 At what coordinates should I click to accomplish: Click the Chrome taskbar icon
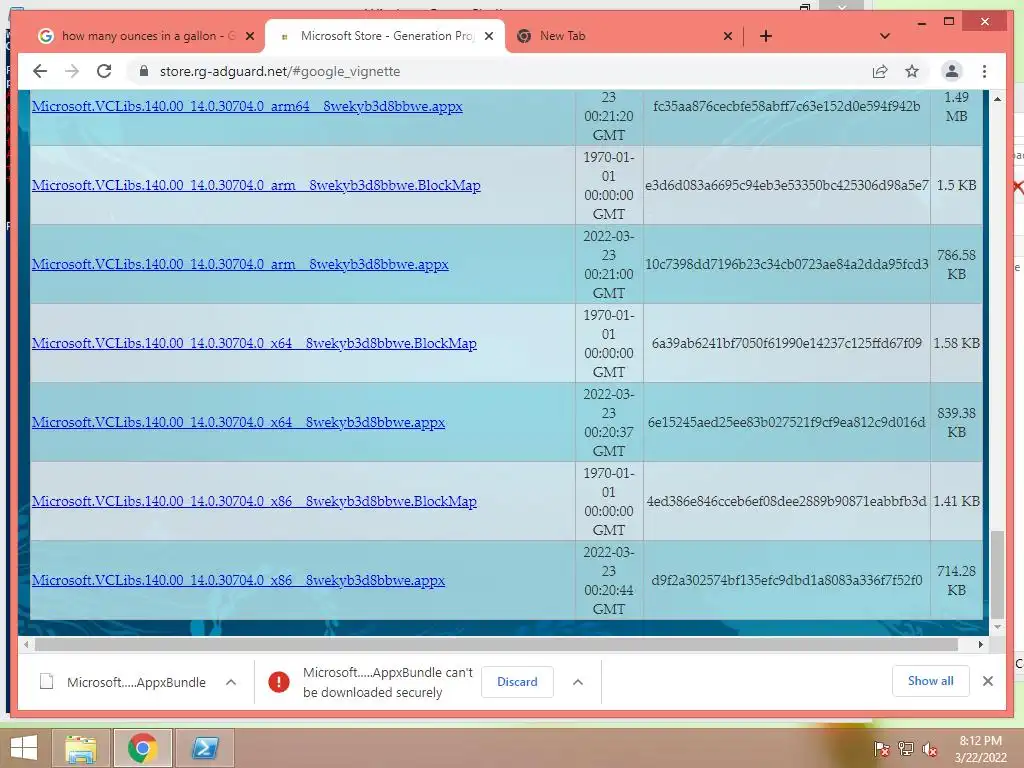[x=142, y=748]
